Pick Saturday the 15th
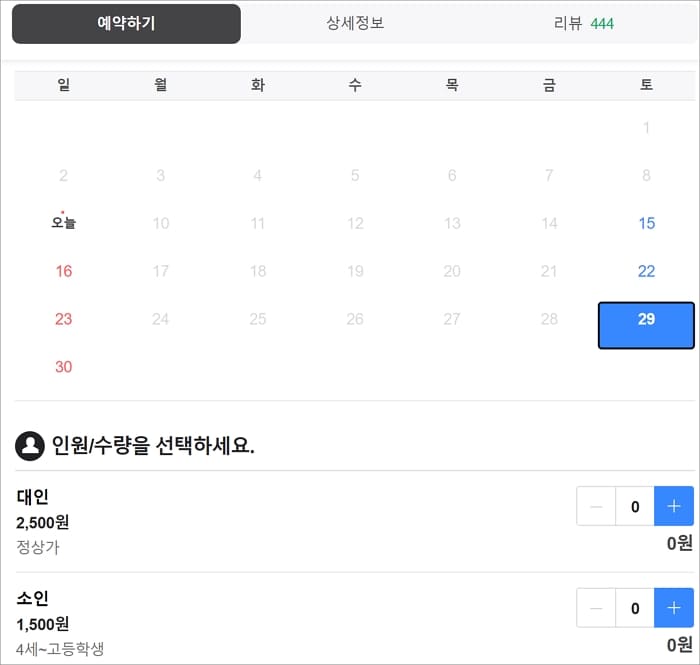The image size is (700, 665). (x=646, y=223)
